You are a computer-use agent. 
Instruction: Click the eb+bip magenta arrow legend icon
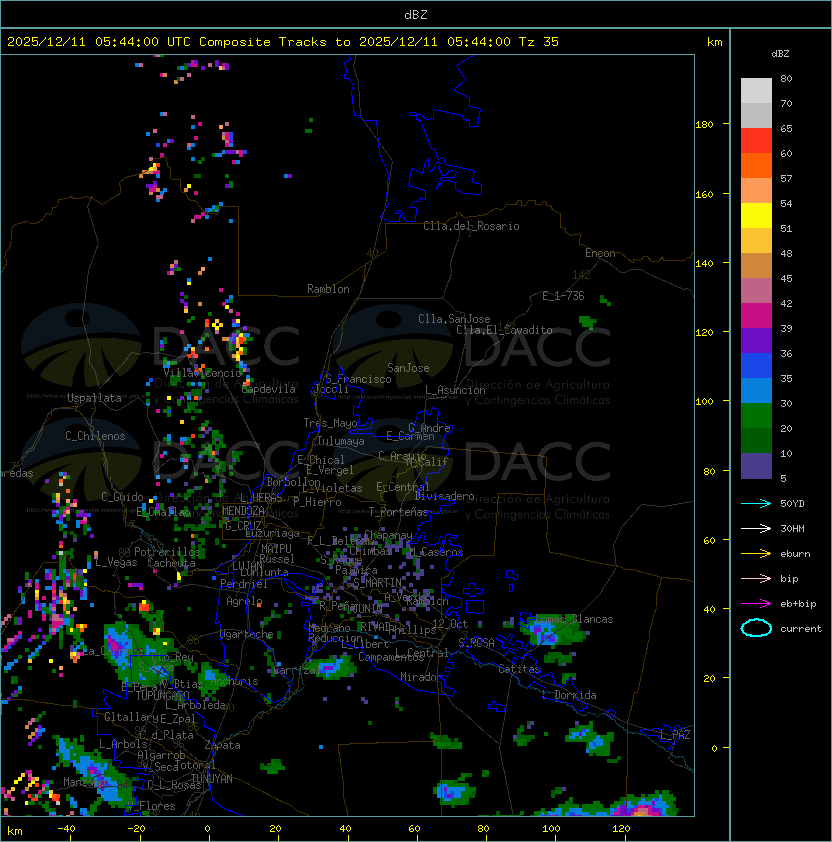coord(756,604)
